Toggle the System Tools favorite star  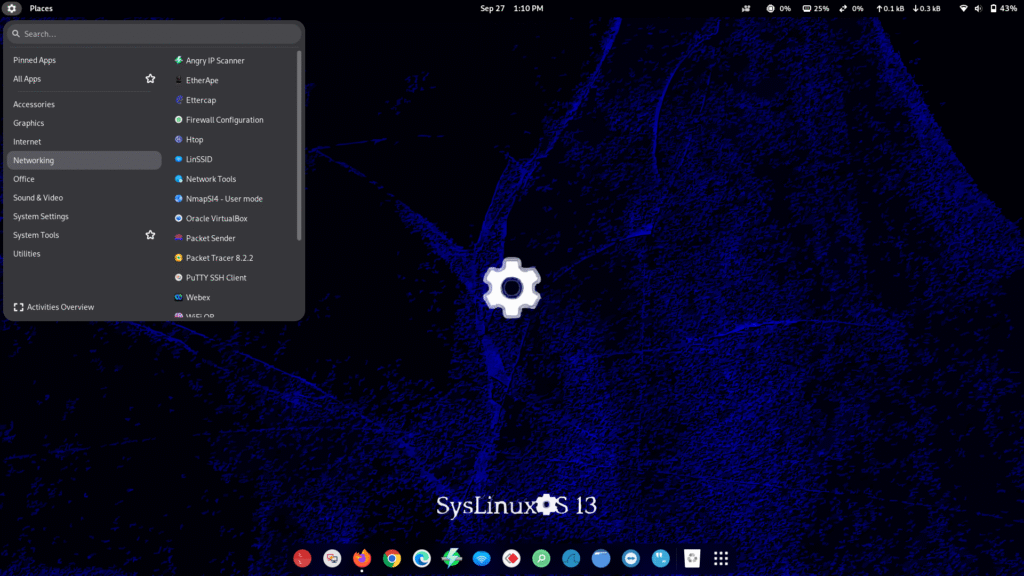pos(150,234)
